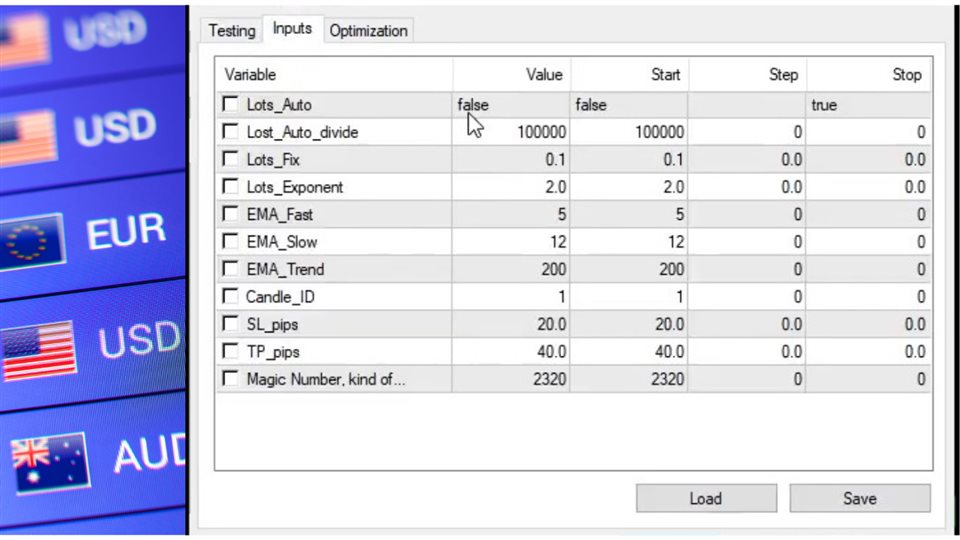Tick the EMA_Trend checkbox
This screenshot has width=960, height=540.
[231, 269]
